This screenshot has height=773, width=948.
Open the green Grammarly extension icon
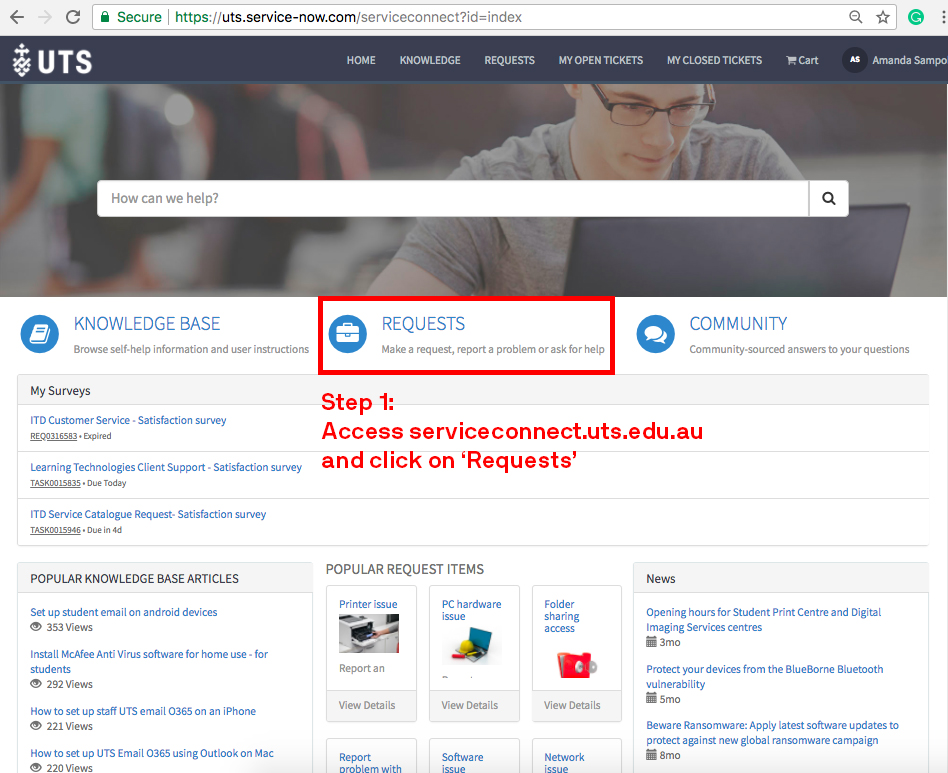coord(916,17)
